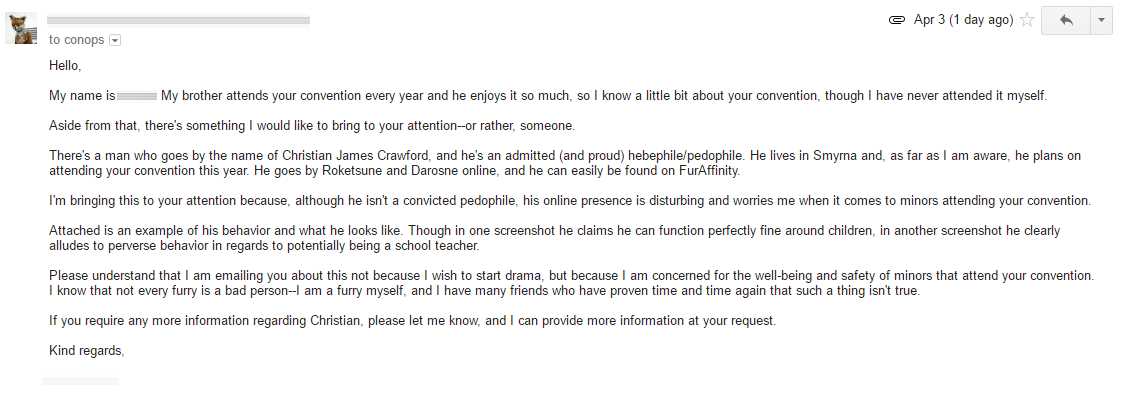Click the 'Kind regards,' closing line
Viewport: 1124px width, 399px height.
coord(87,351)
